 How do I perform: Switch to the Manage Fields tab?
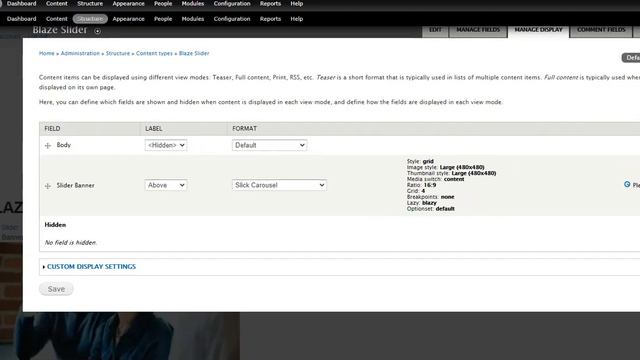click(x=478, y=30)
